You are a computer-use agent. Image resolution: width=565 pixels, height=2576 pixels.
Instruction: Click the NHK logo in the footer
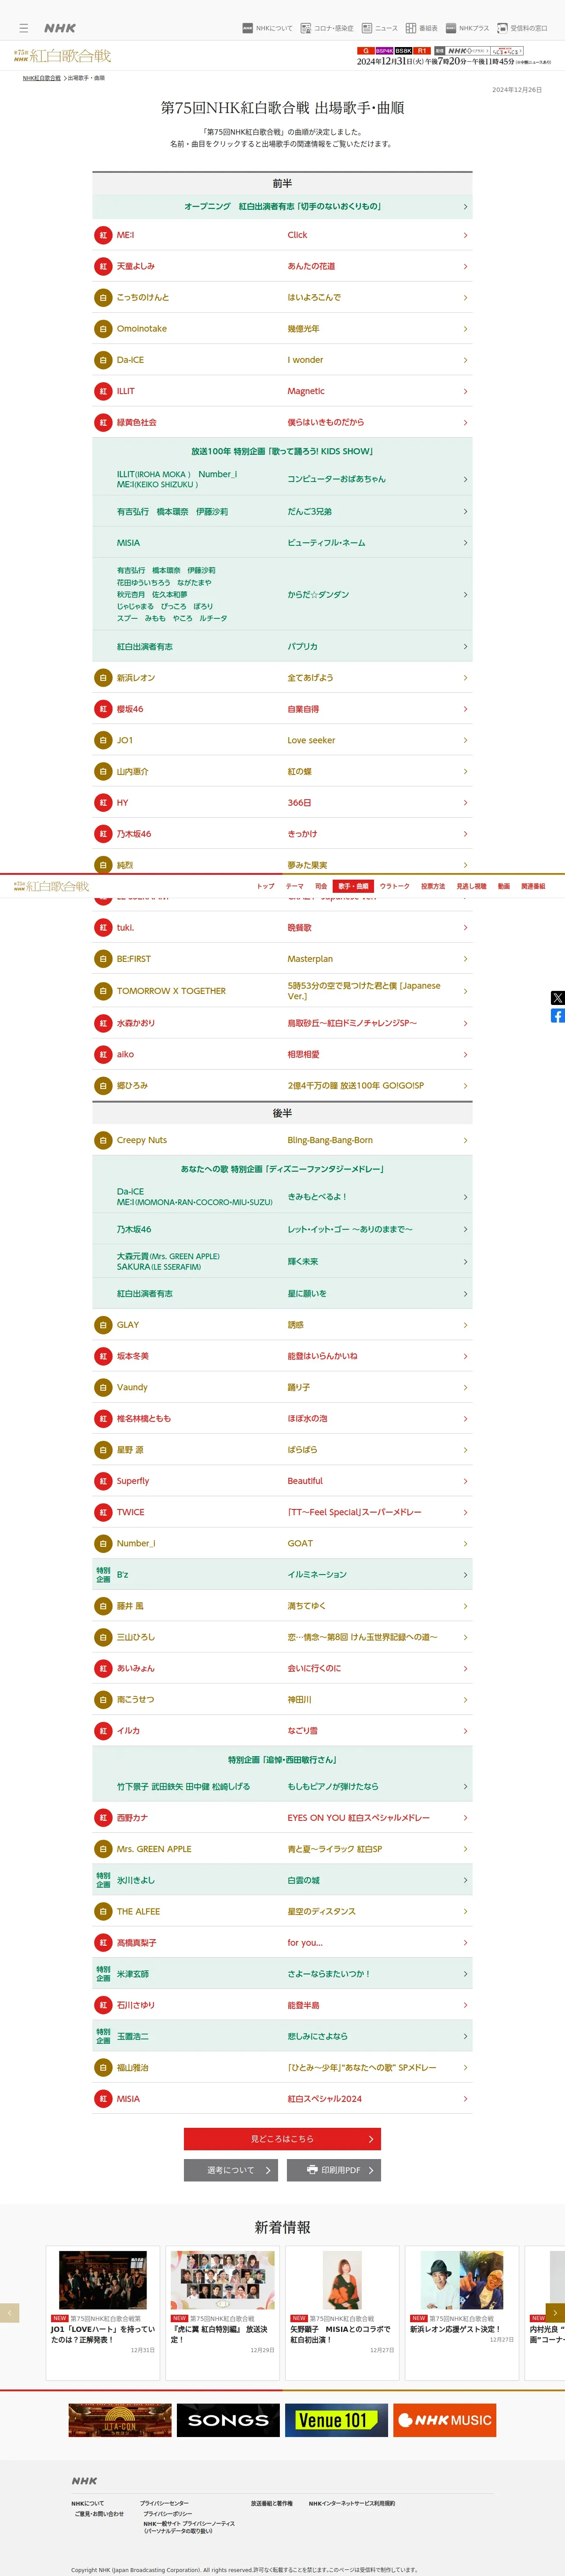click(84, 2481)
